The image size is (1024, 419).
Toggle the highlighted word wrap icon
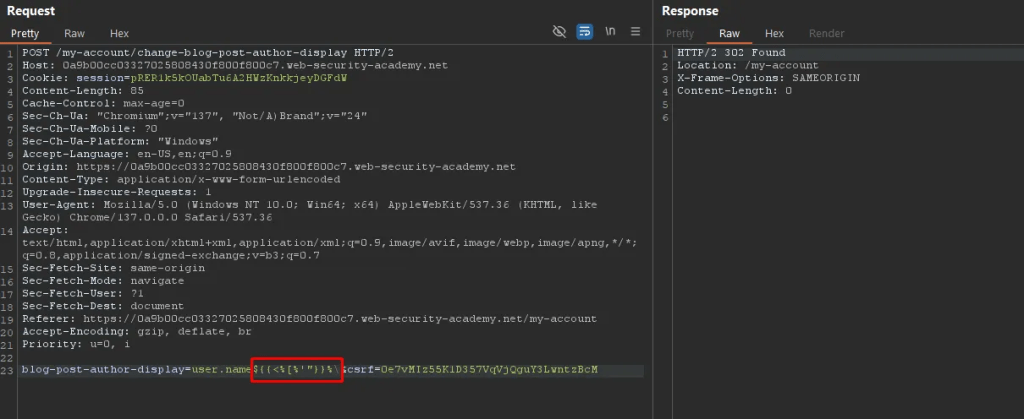584,32
